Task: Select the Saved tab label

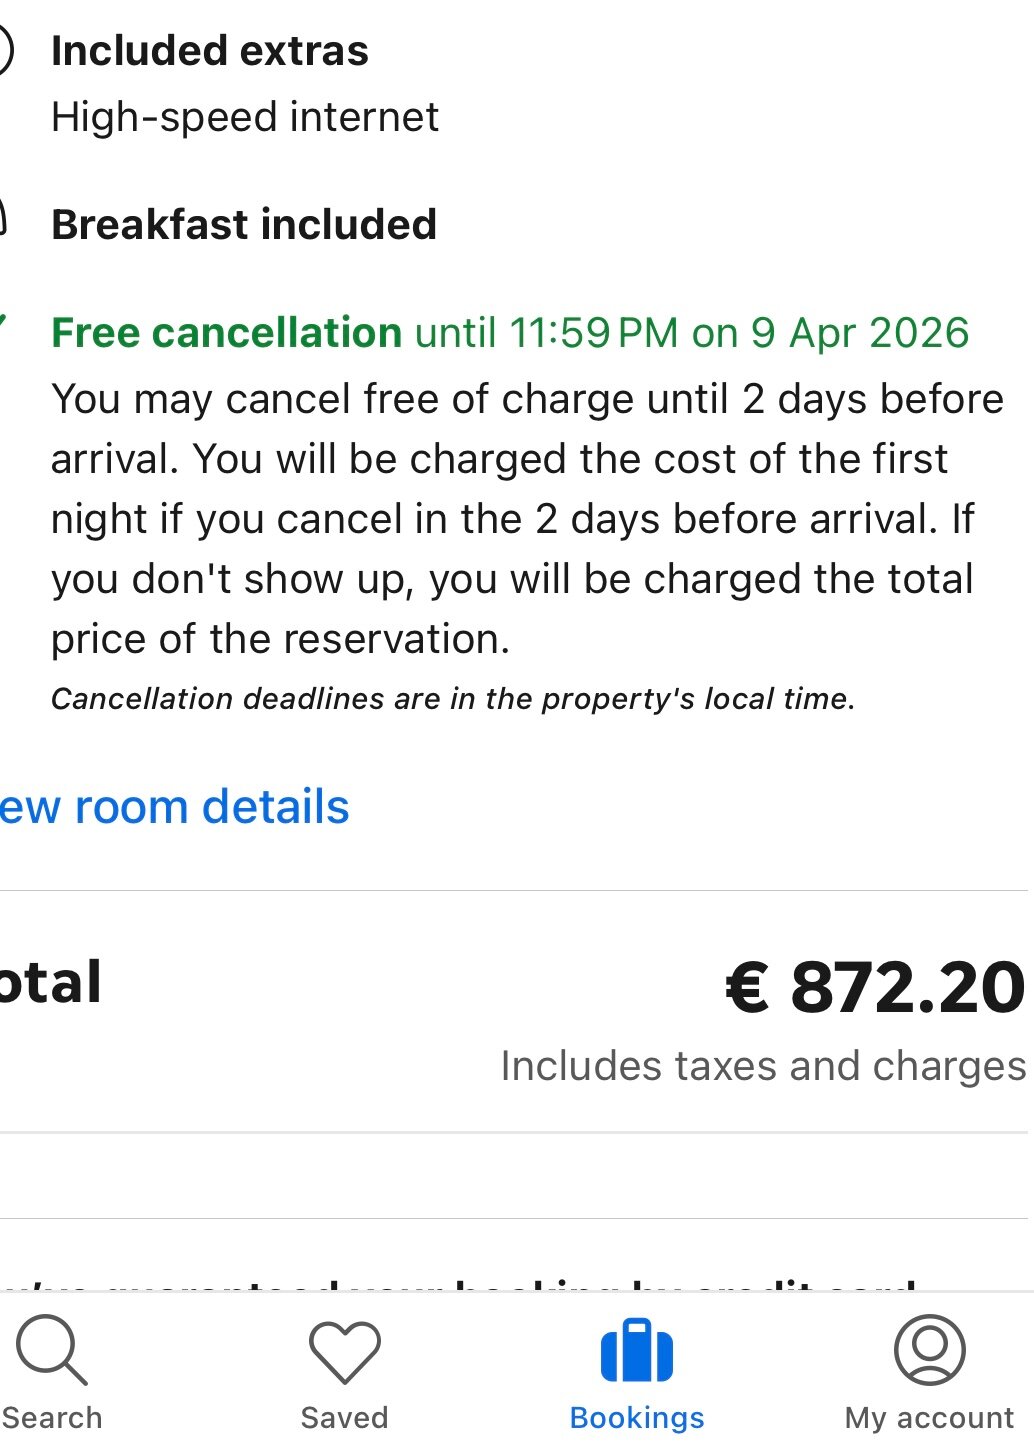Action: tap(344, 1418)
